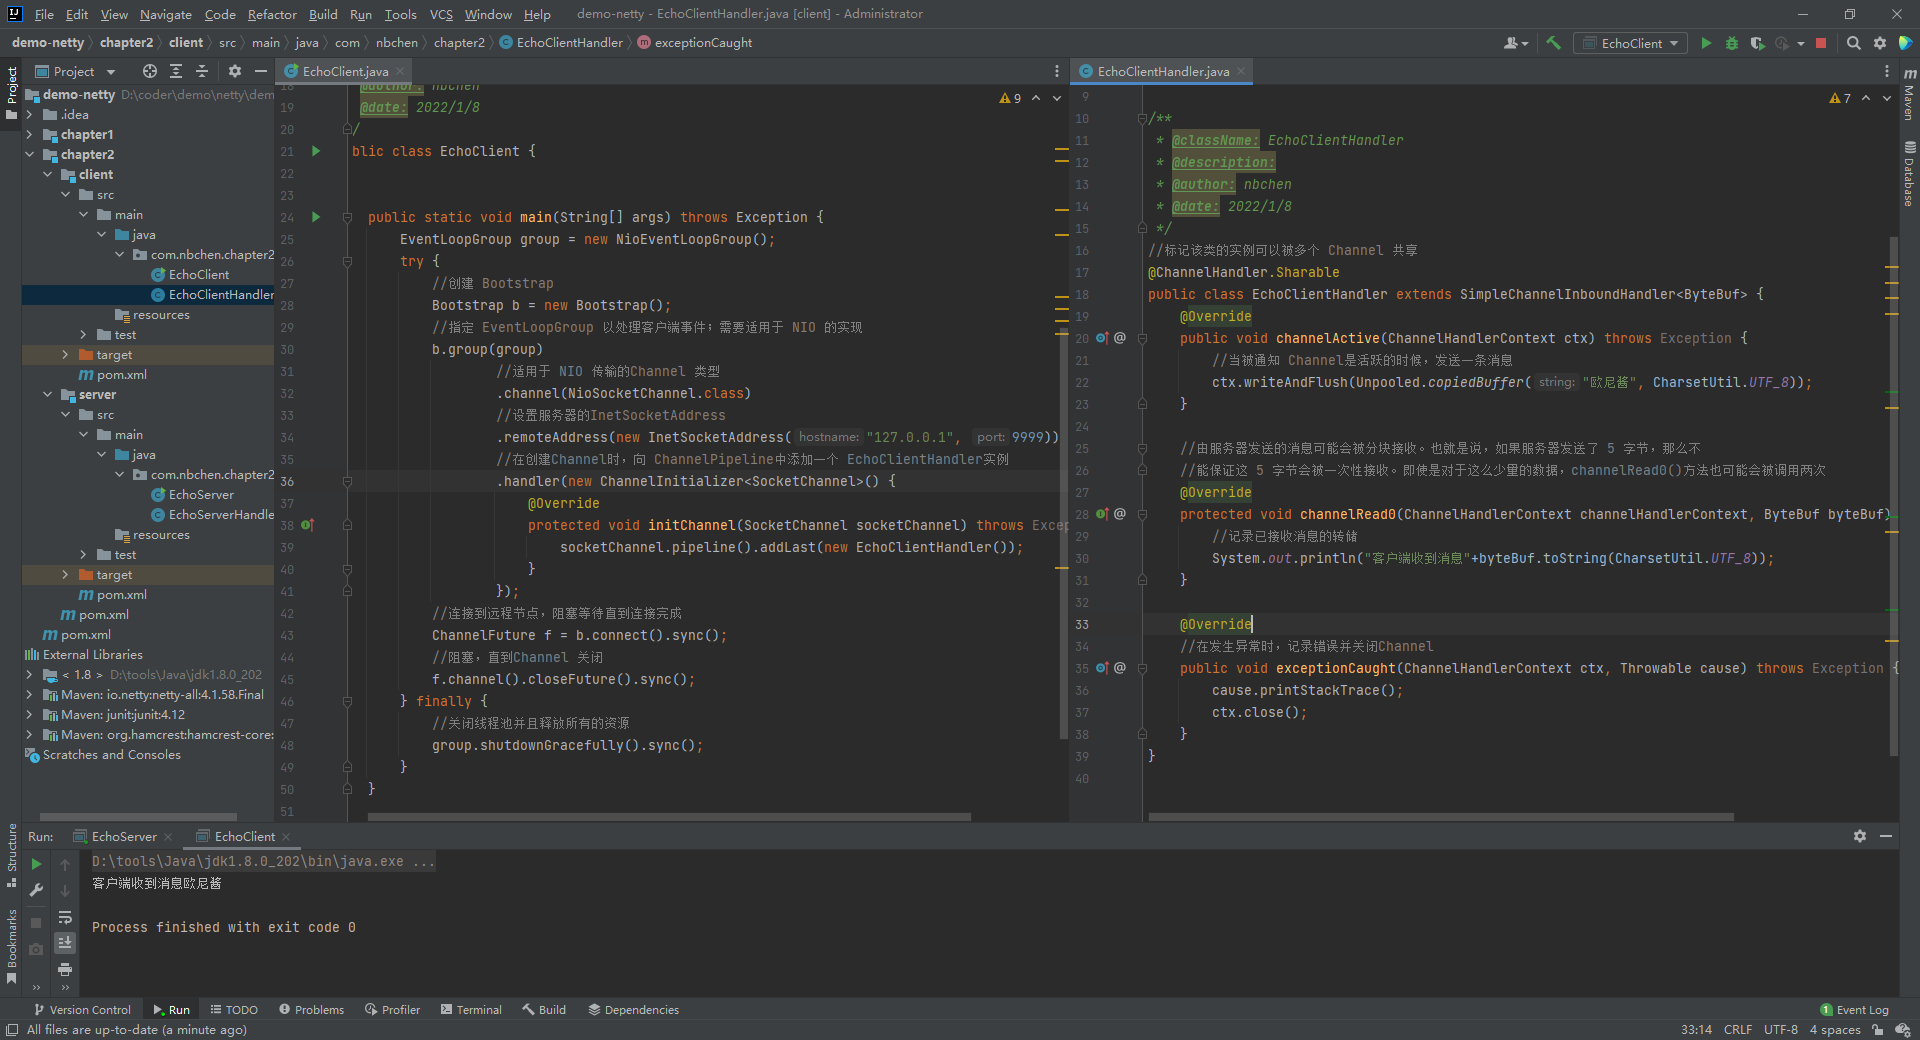Open the Version Control tab
1920x1040 pixels.
pyautogui.click(x=82, y=1010)
